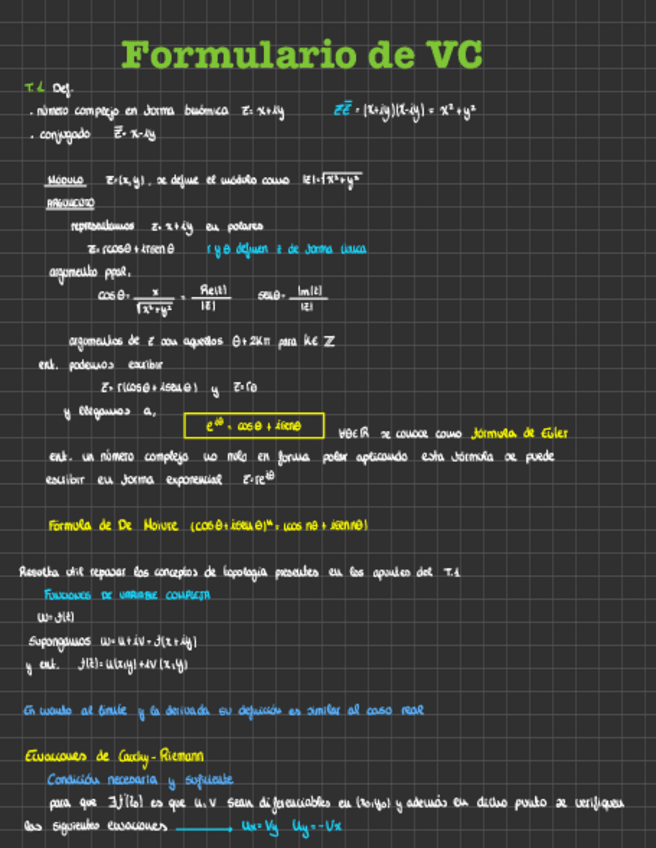
Task: Click yellow heading 'Ecuaciones de Cauchy-Riemann'
Action: pyautogui.click(x=115, y=757)
